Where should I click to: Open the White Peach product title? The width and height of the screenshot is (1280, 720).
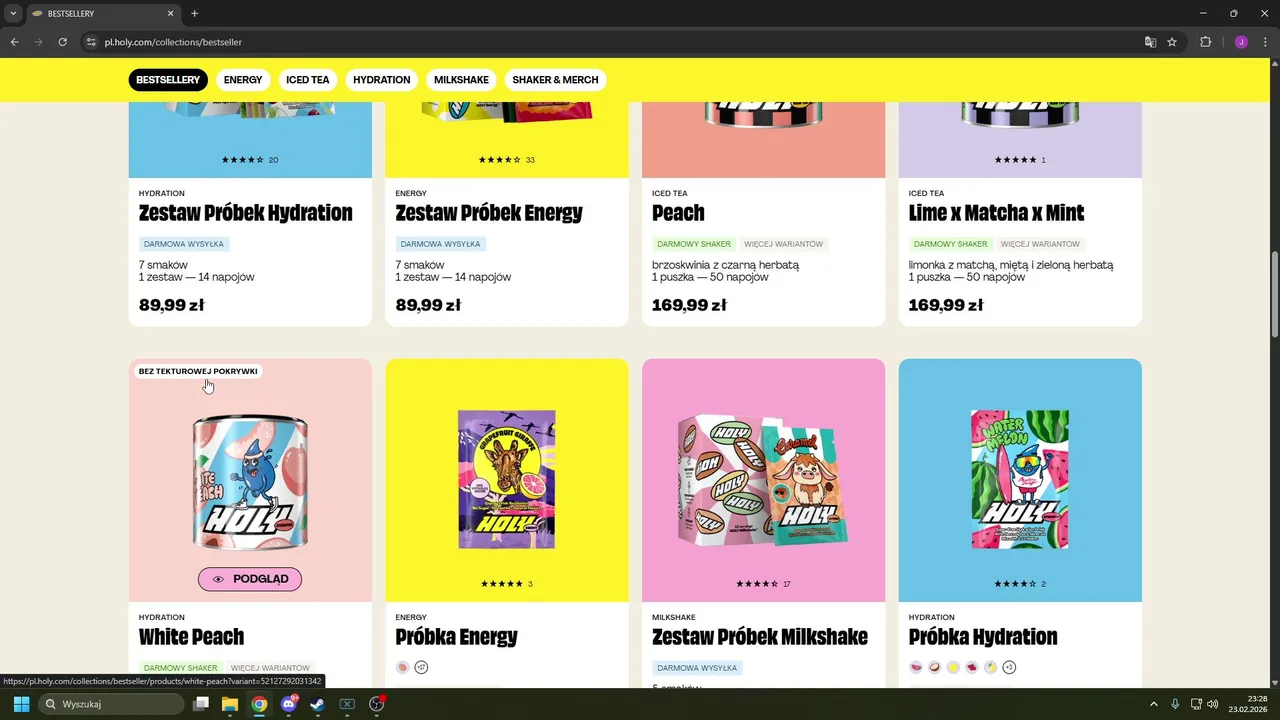191,637
